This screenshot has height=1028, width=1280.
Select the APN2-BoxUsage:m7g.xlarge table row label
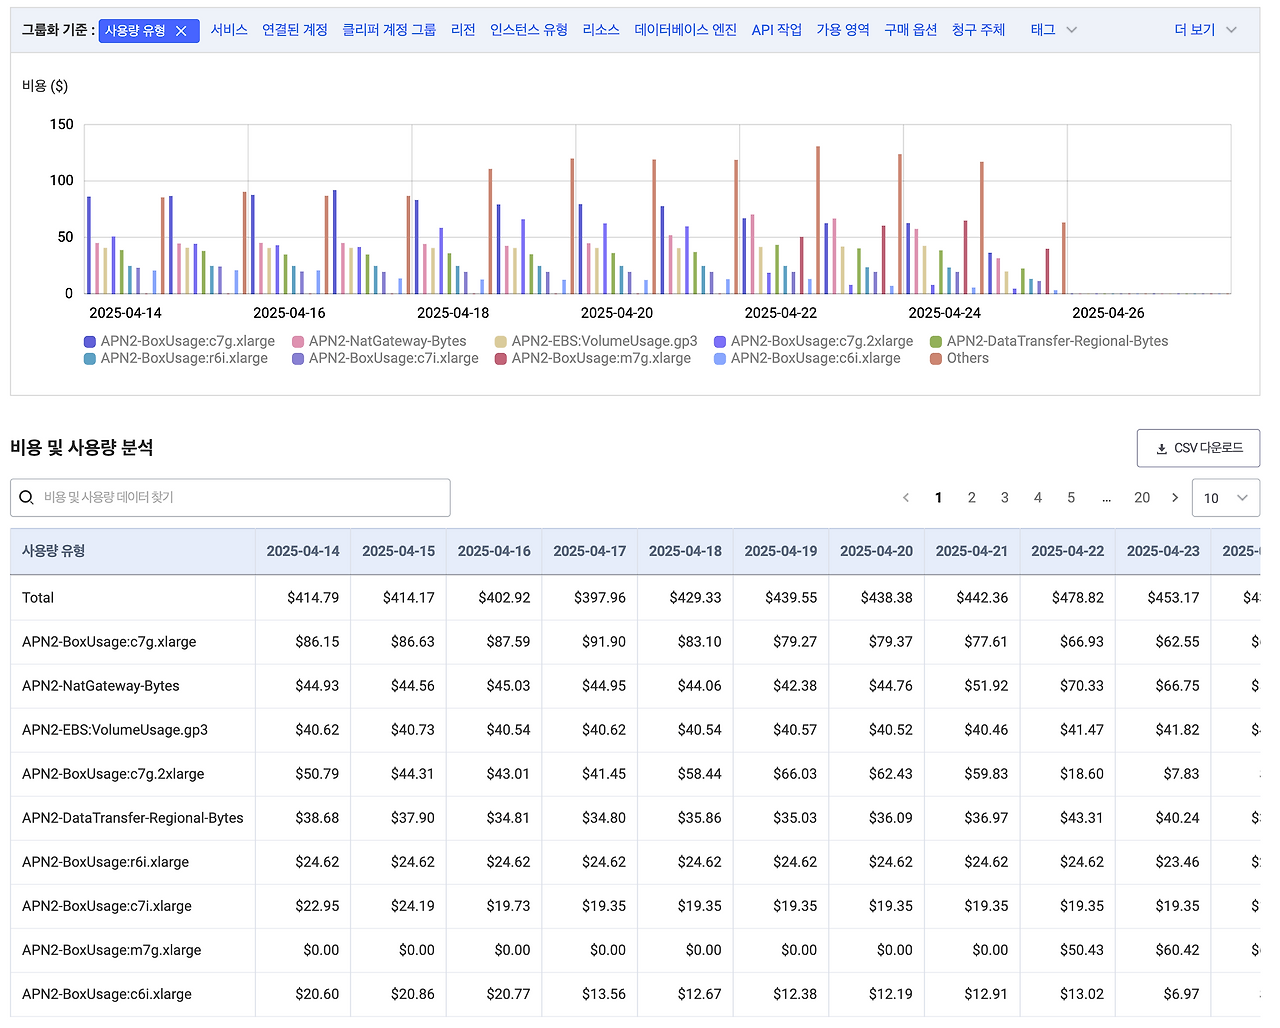pyautogui.click(x=112, y=950)
